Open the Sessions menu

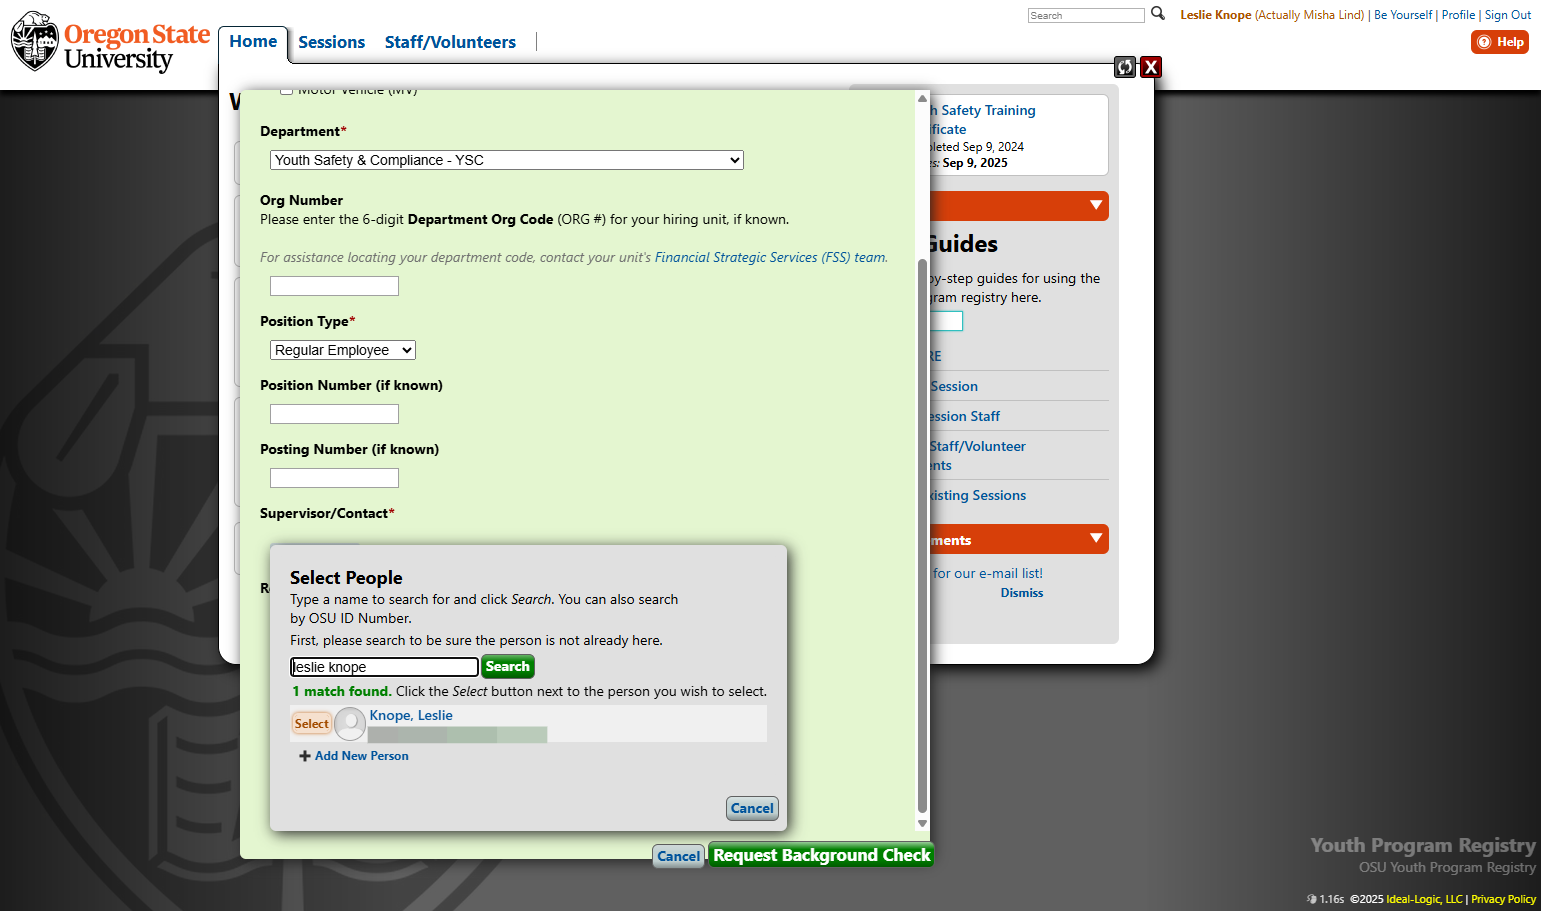[331, 42]
